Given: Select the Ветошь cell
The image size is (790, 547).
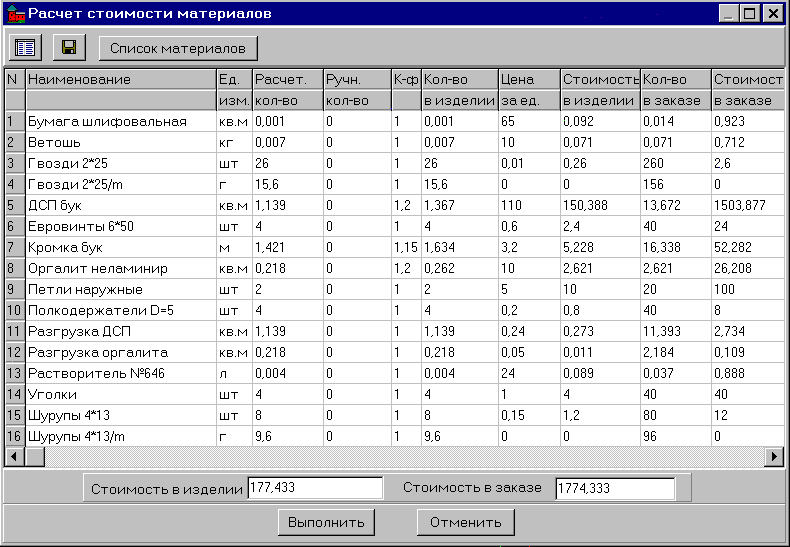Looking at the screenshot, I should click(x=121, y=143).
